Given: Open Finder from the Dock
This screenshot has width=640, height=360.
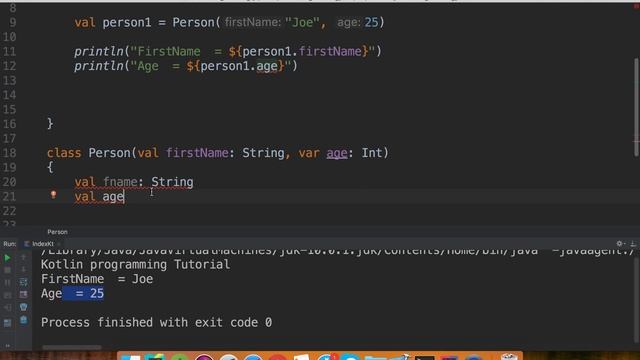Looking at the screenshot, I should [x=131, y=358].
